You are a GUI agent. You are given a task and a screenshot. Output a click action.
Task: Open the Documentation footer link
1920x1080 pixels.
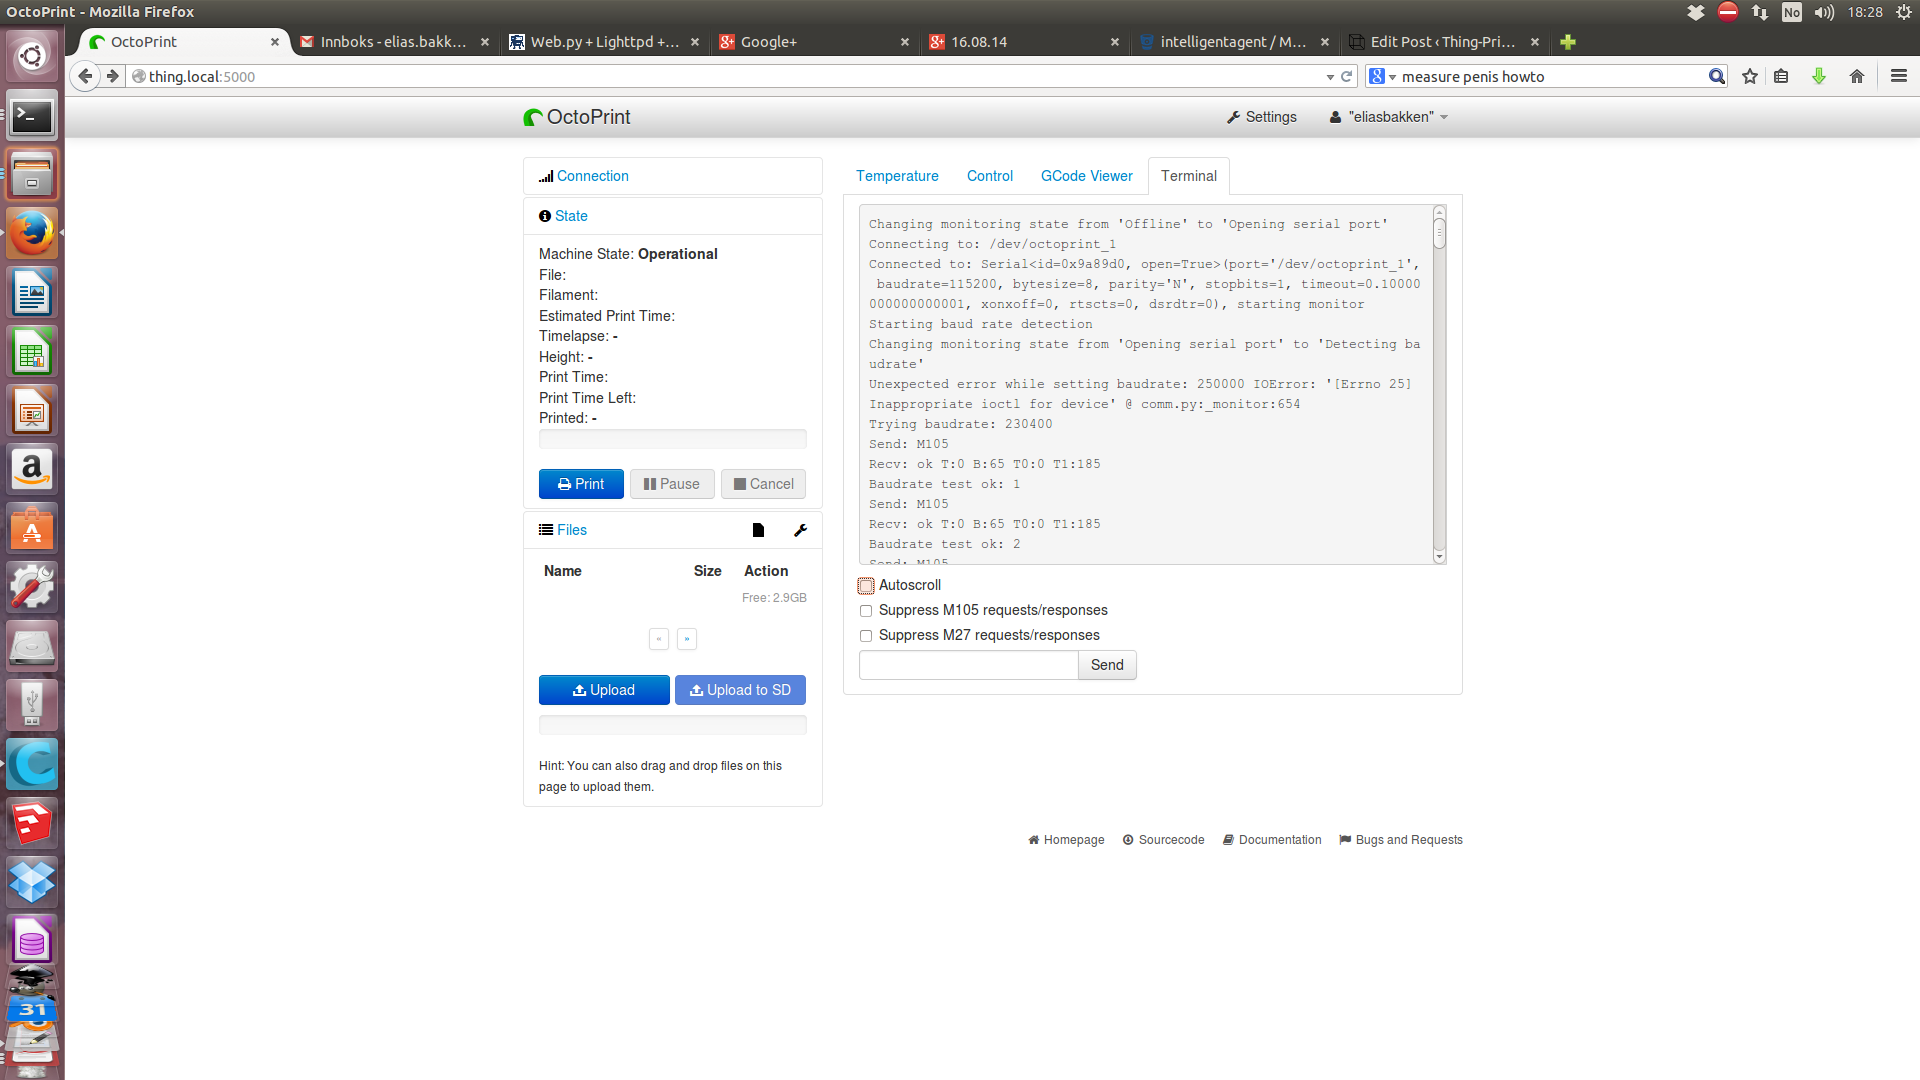(x=1279, y=840)
